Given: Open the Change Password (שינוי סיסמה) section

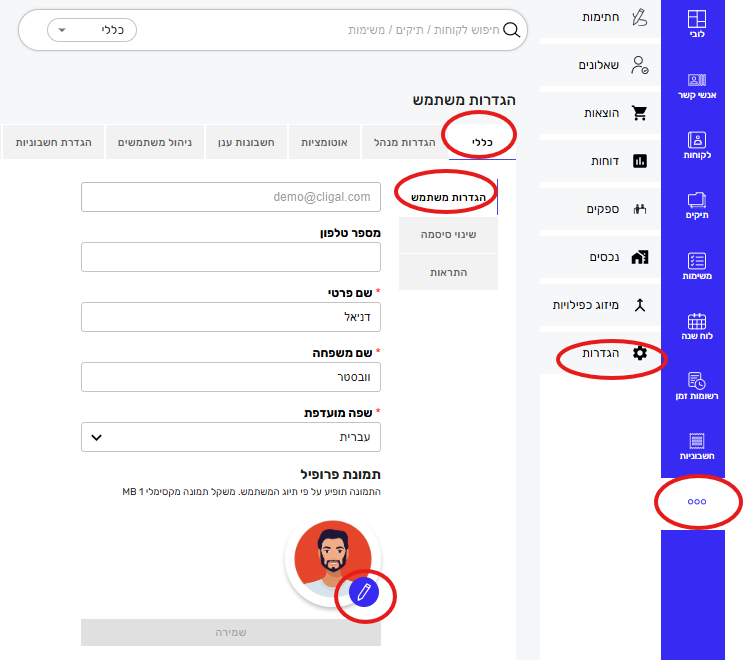Looking at the screenshot, I should (449, 235).
